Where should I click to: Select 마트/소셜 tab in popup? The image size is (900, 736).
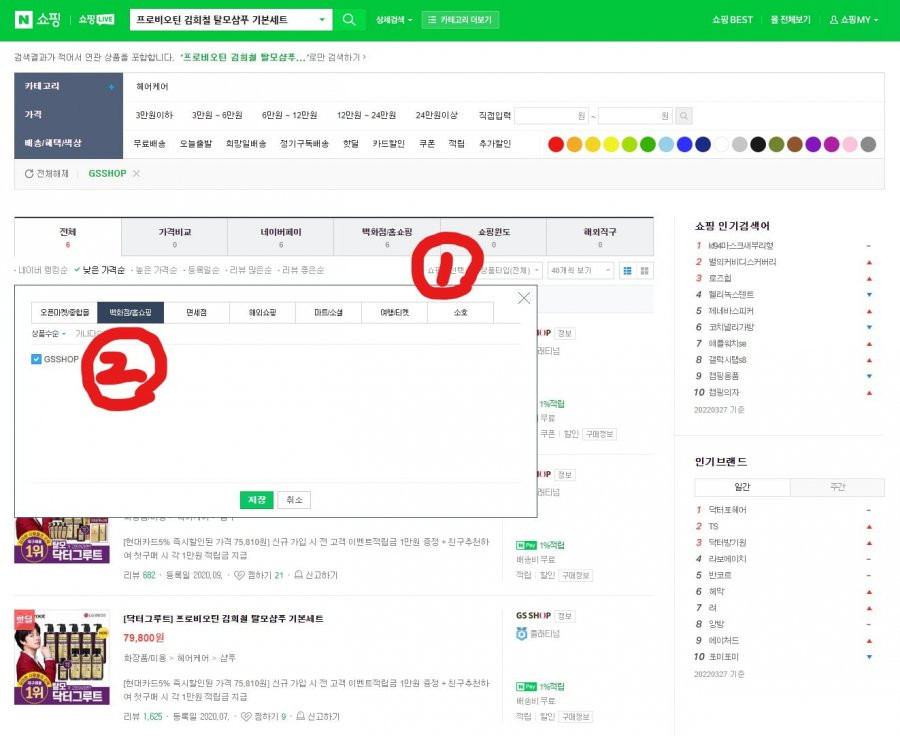[328, 312]
